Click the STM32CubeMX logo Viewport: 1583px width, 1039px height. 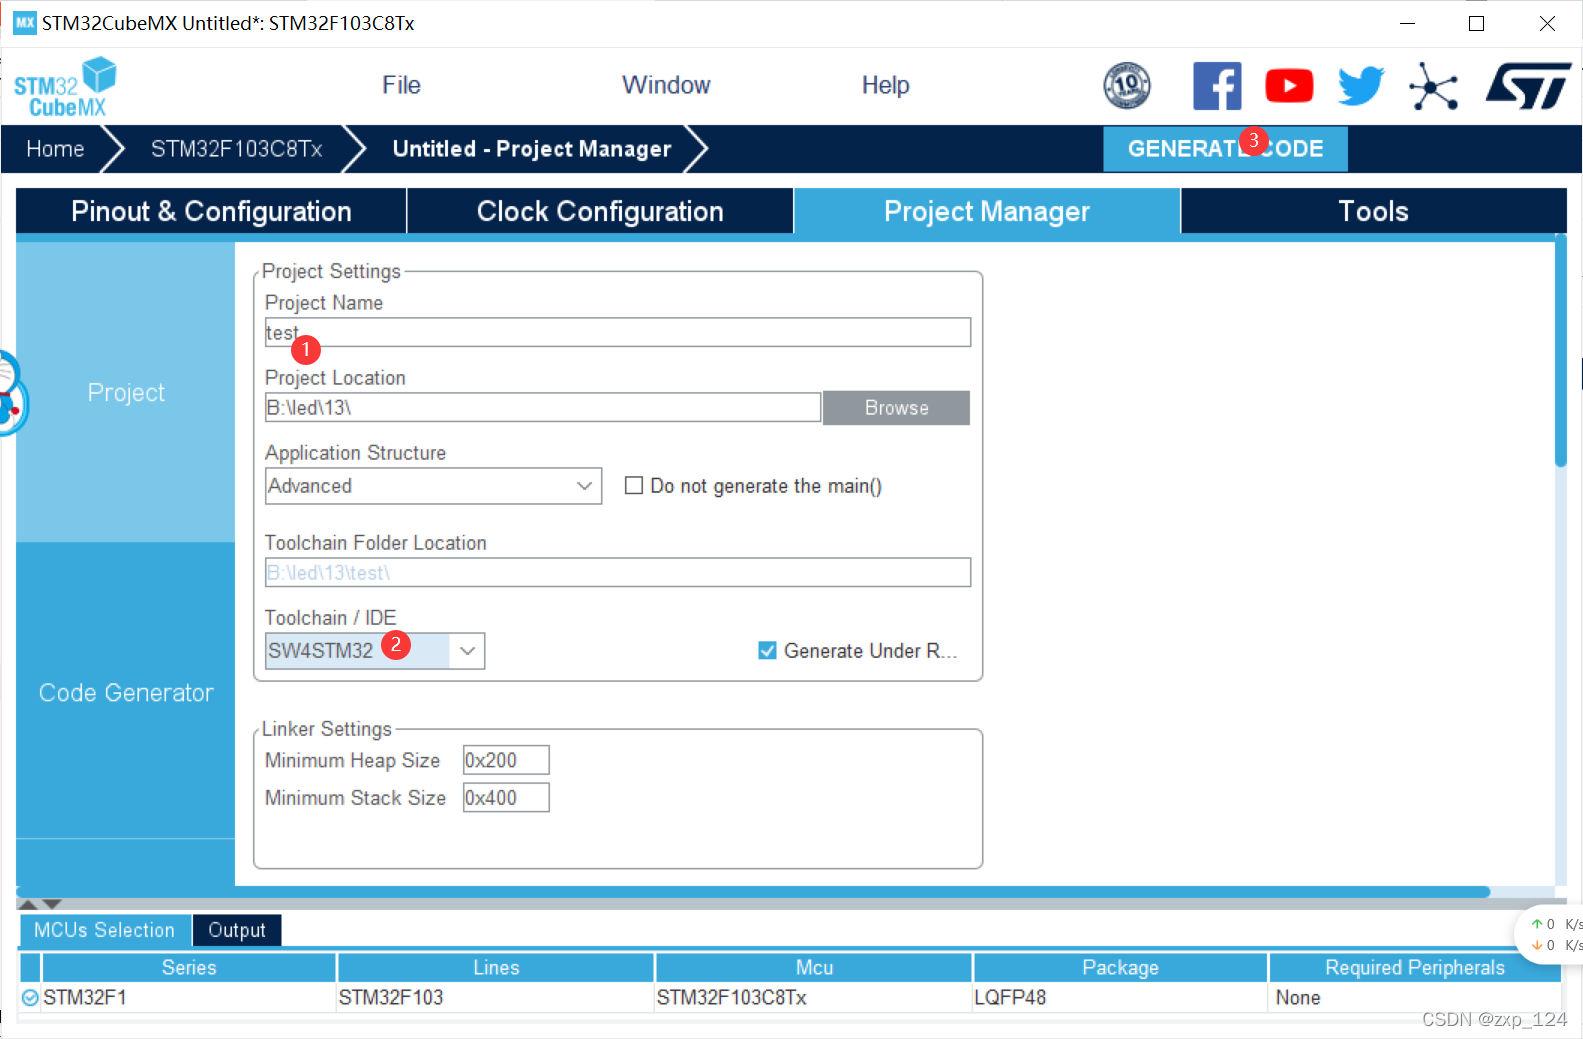65,87
